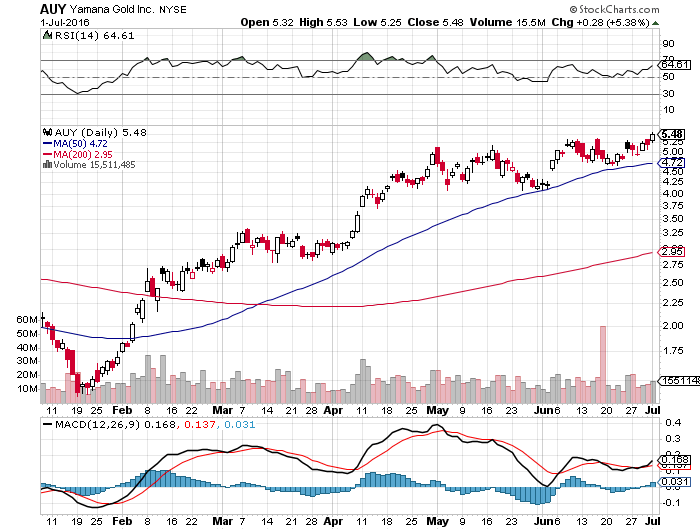Click the blue MA(50) 4.72 legend
The width and height of the screenshot is (700, 530).
[x=75, y=143]
